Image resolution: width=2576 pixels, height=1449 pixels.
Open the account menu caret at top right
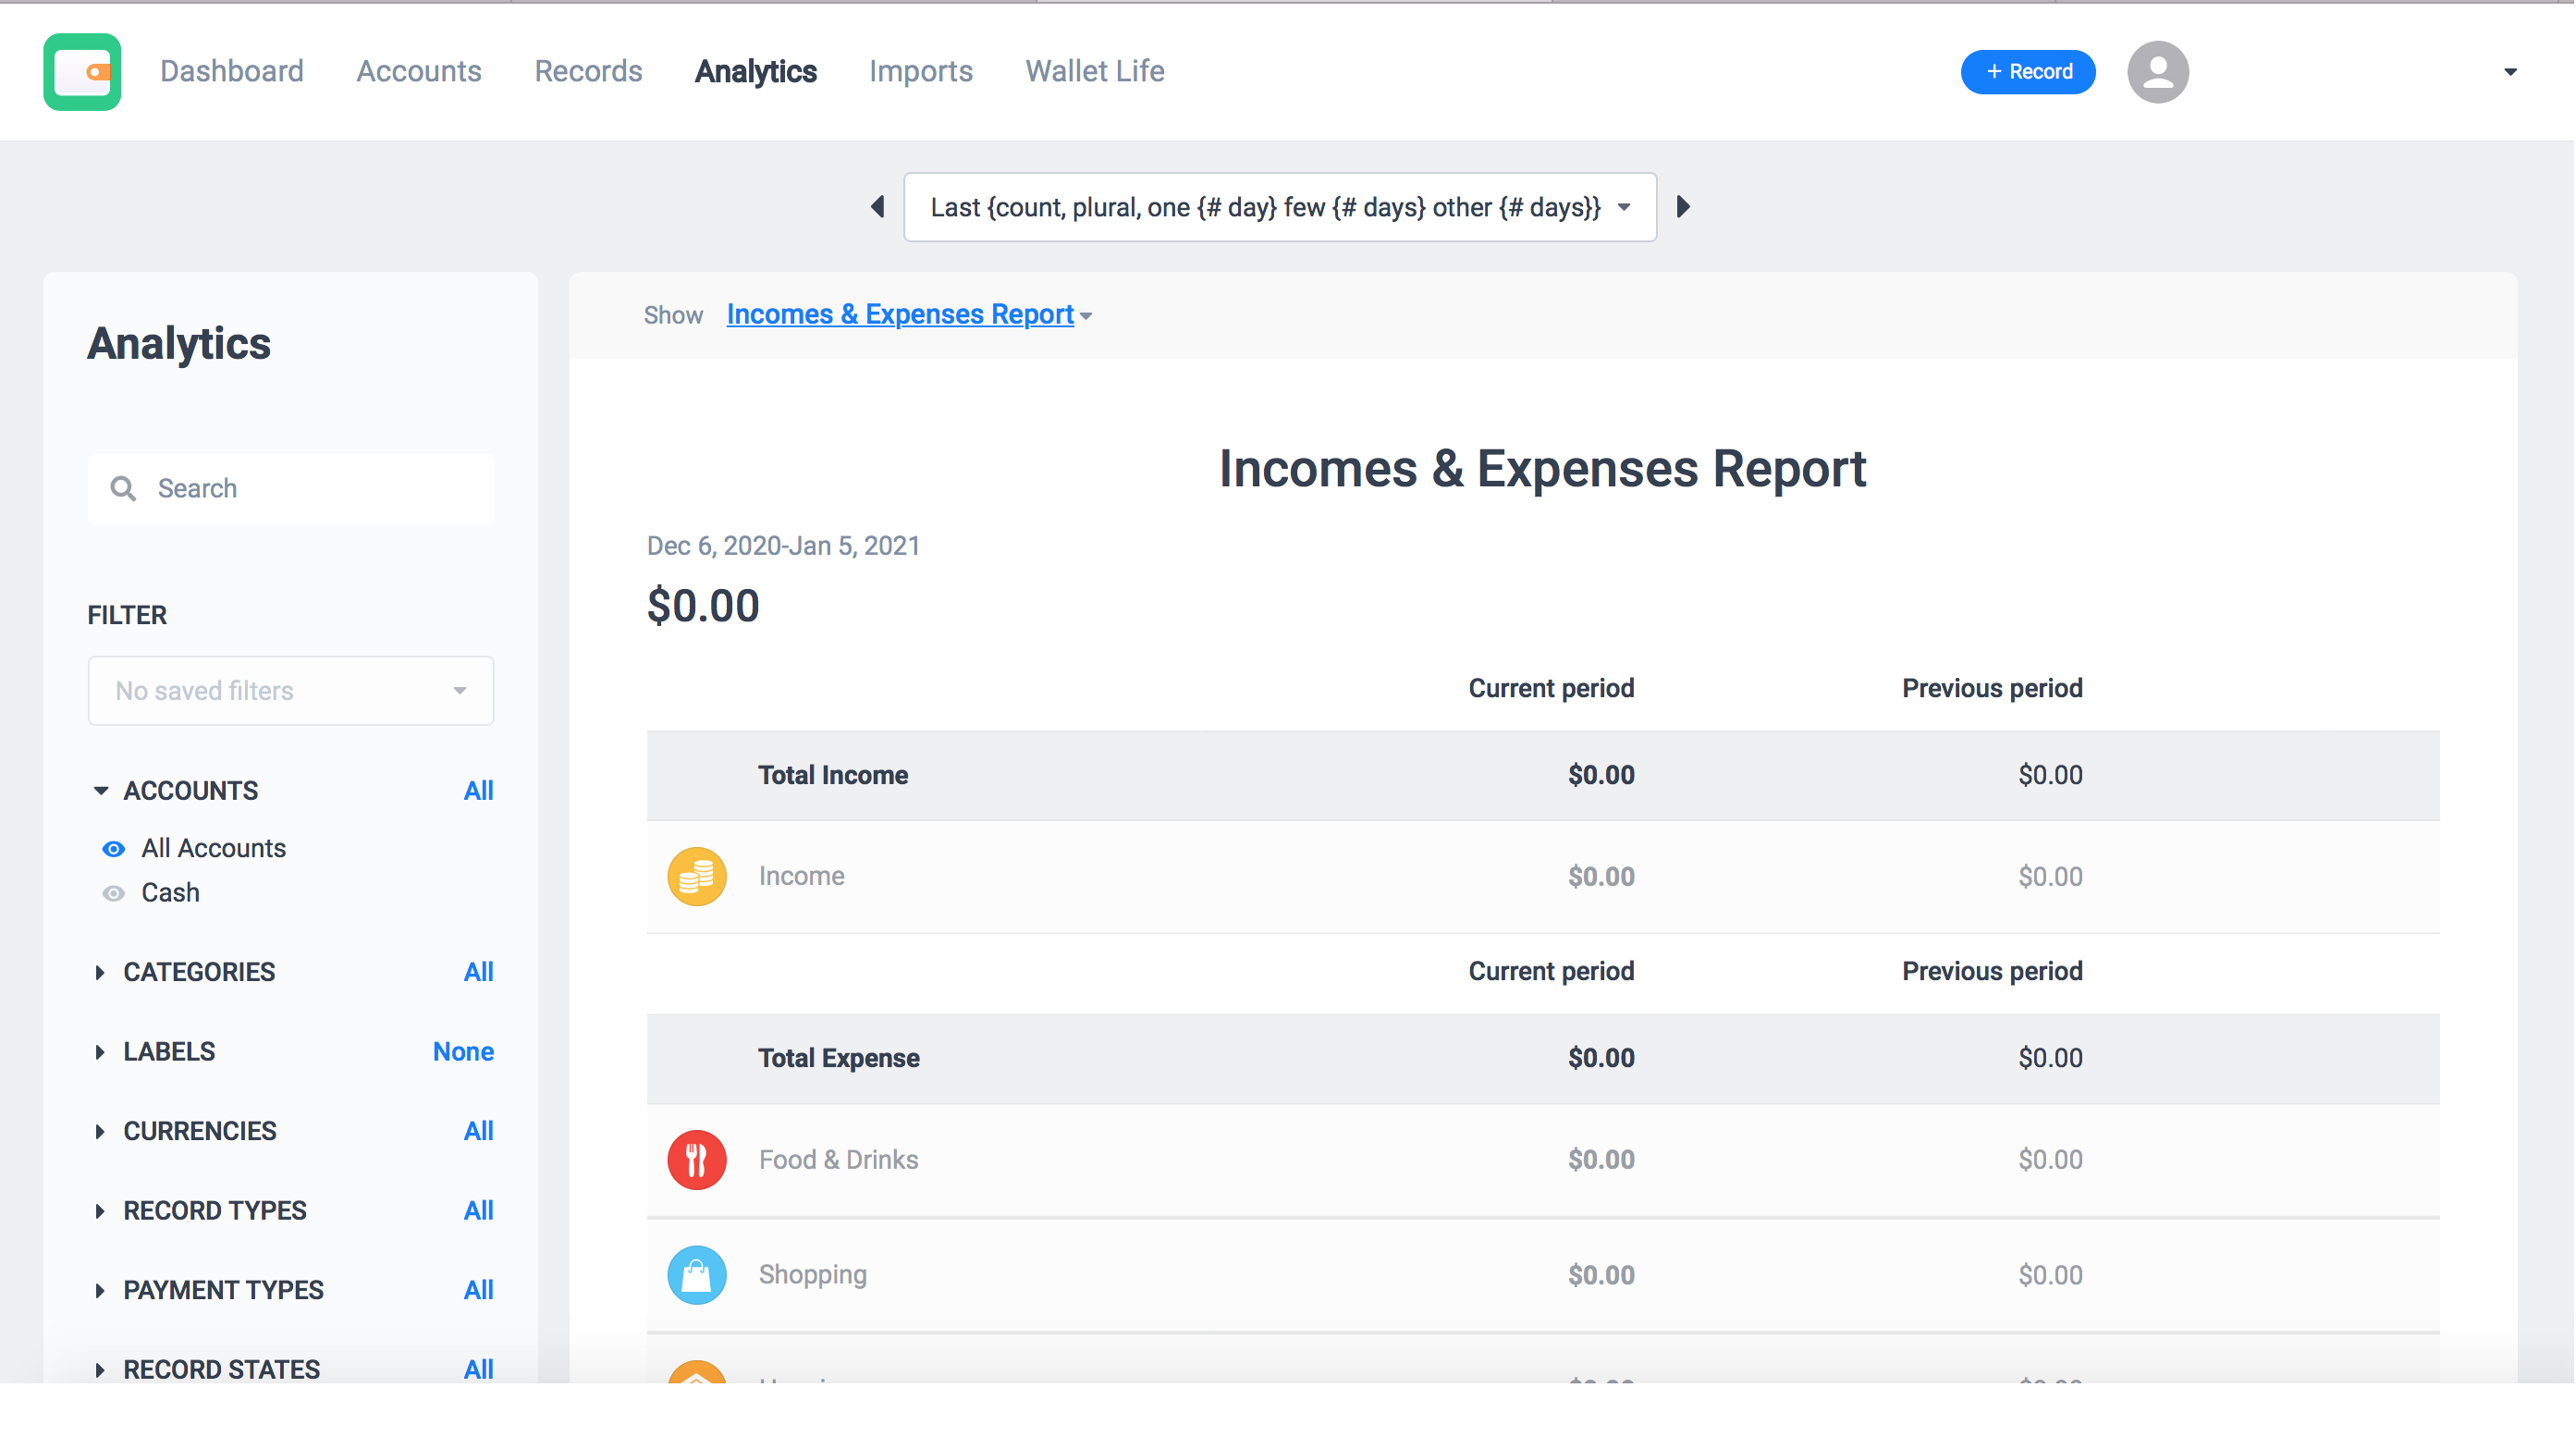[x=2510, y=72]
